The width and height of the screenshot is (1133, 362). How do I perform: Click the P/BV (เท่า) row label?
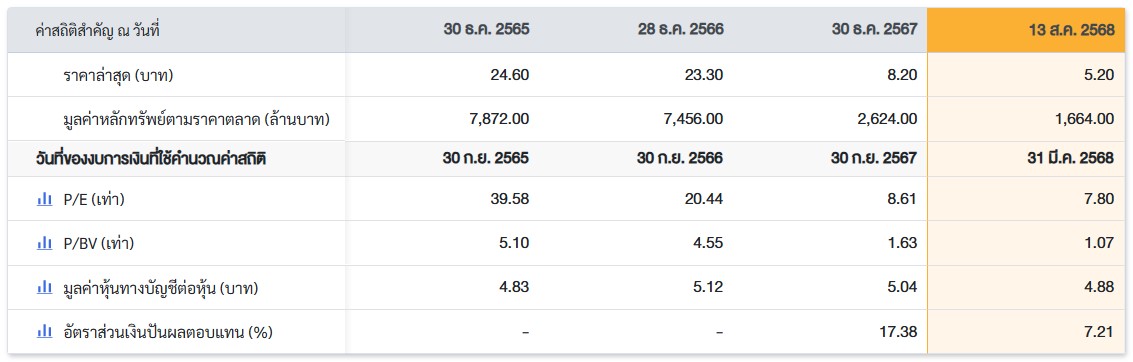(x=98, y=244)
